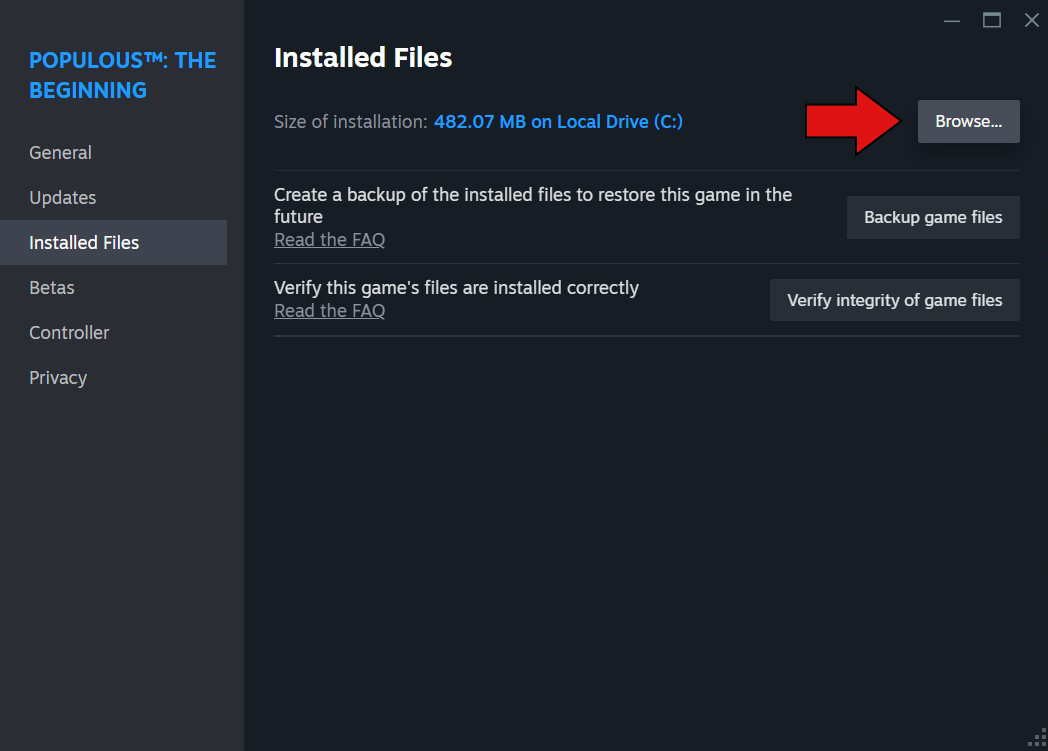Start a backup of game files

click(932, 217)
